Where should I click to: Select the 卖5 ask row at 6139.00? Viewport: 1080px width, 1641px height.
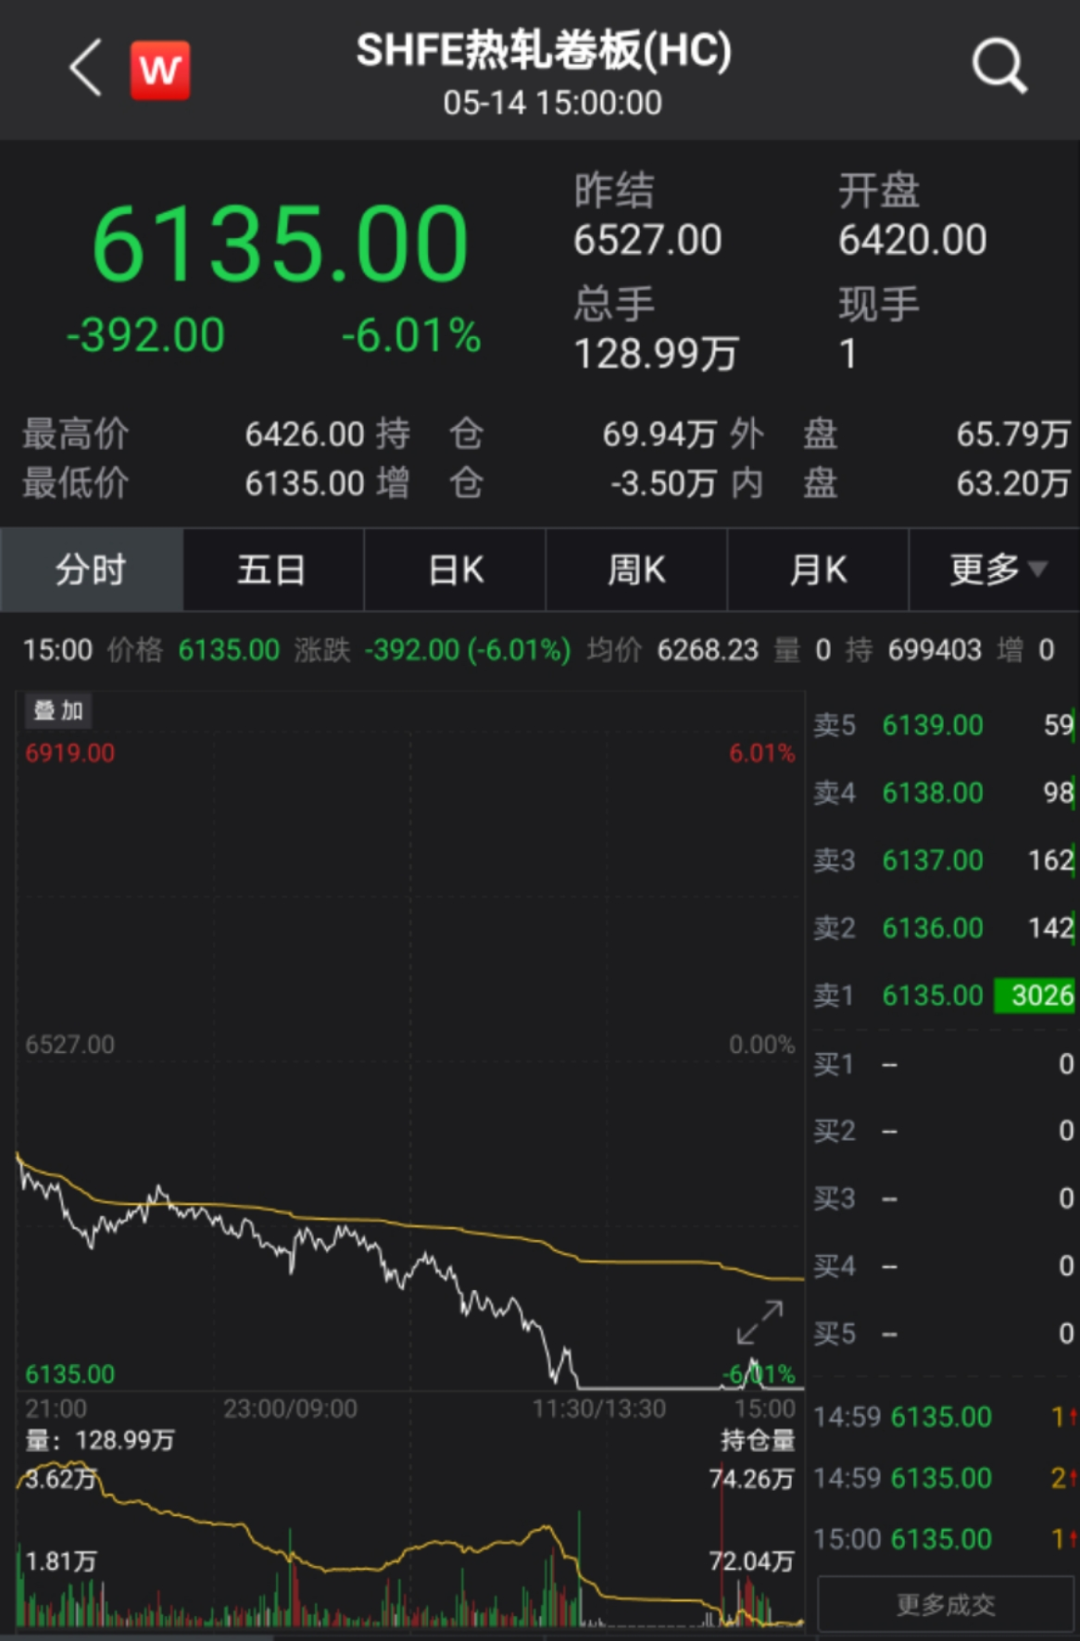942,725
